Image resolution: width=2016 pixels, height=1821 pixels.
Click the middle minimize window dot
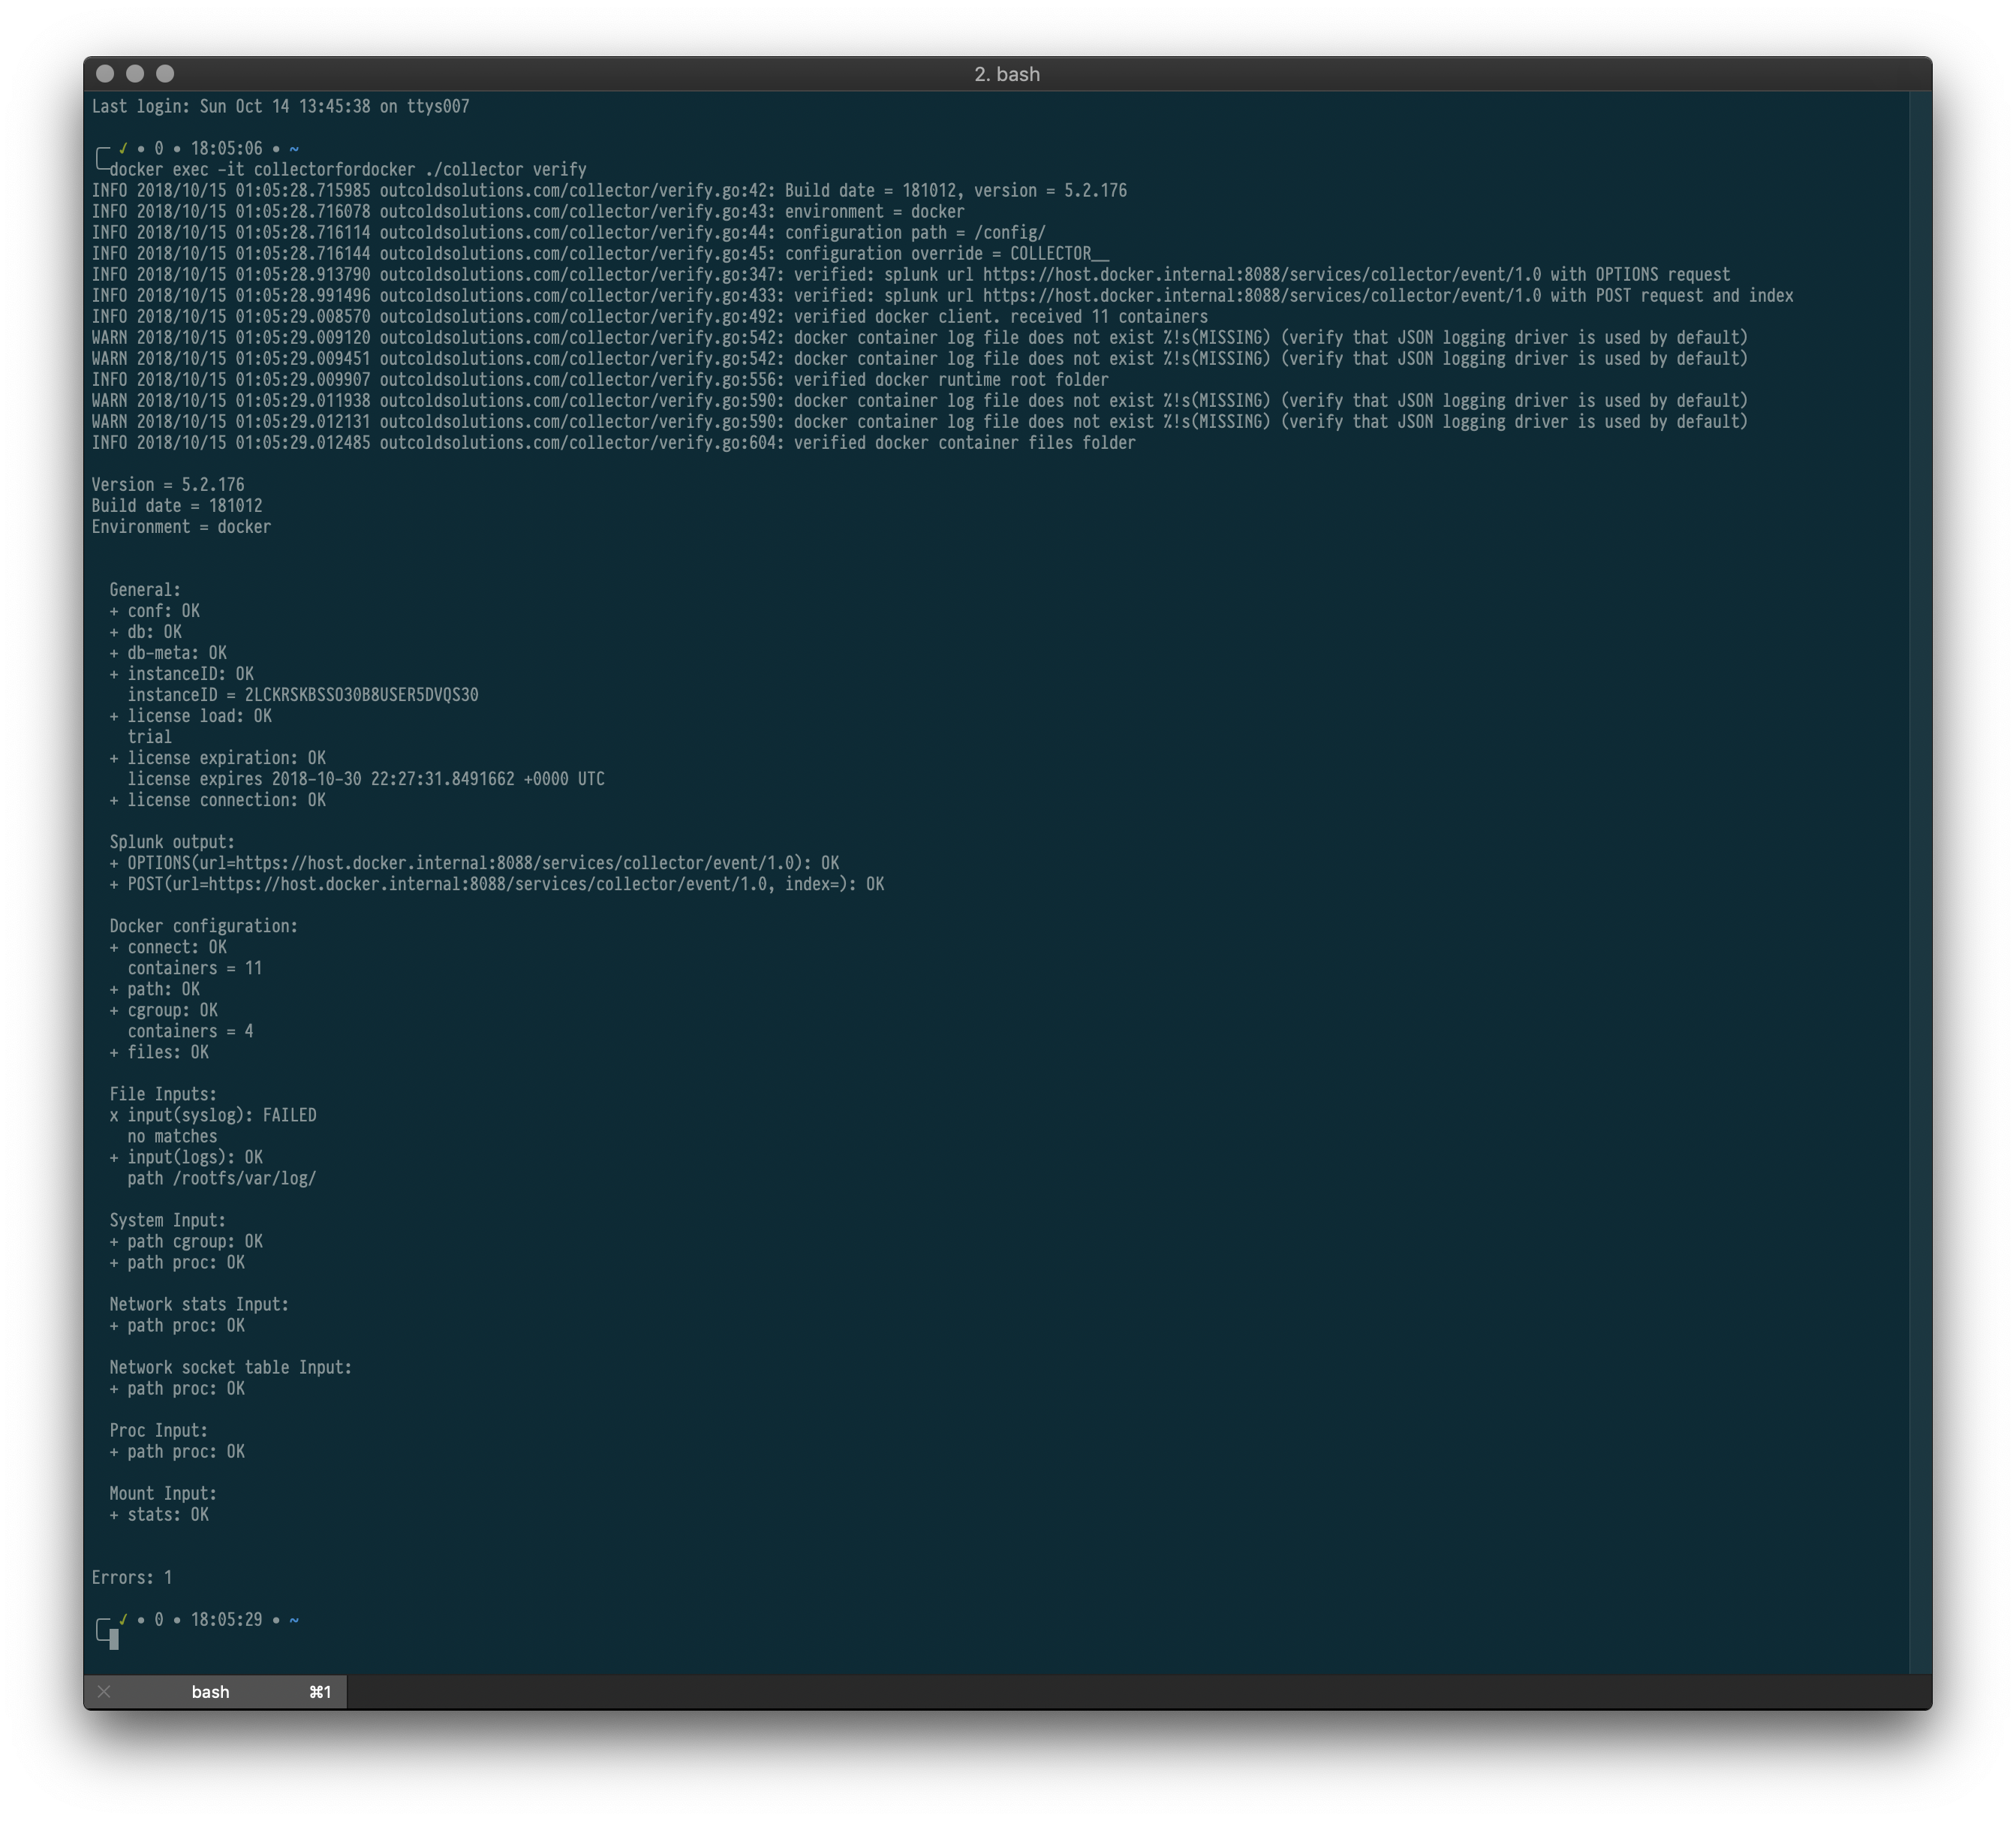135,73
